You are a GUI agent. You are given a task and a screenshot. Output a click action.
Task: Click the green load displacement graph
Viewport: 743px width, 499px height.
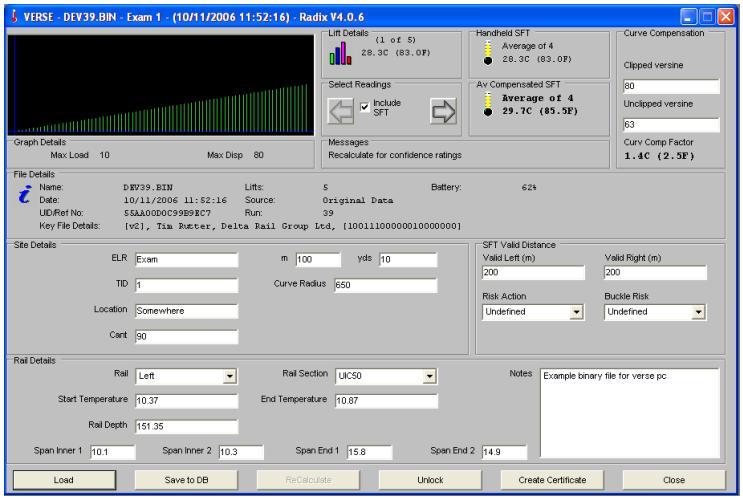(x=161, y=85)
